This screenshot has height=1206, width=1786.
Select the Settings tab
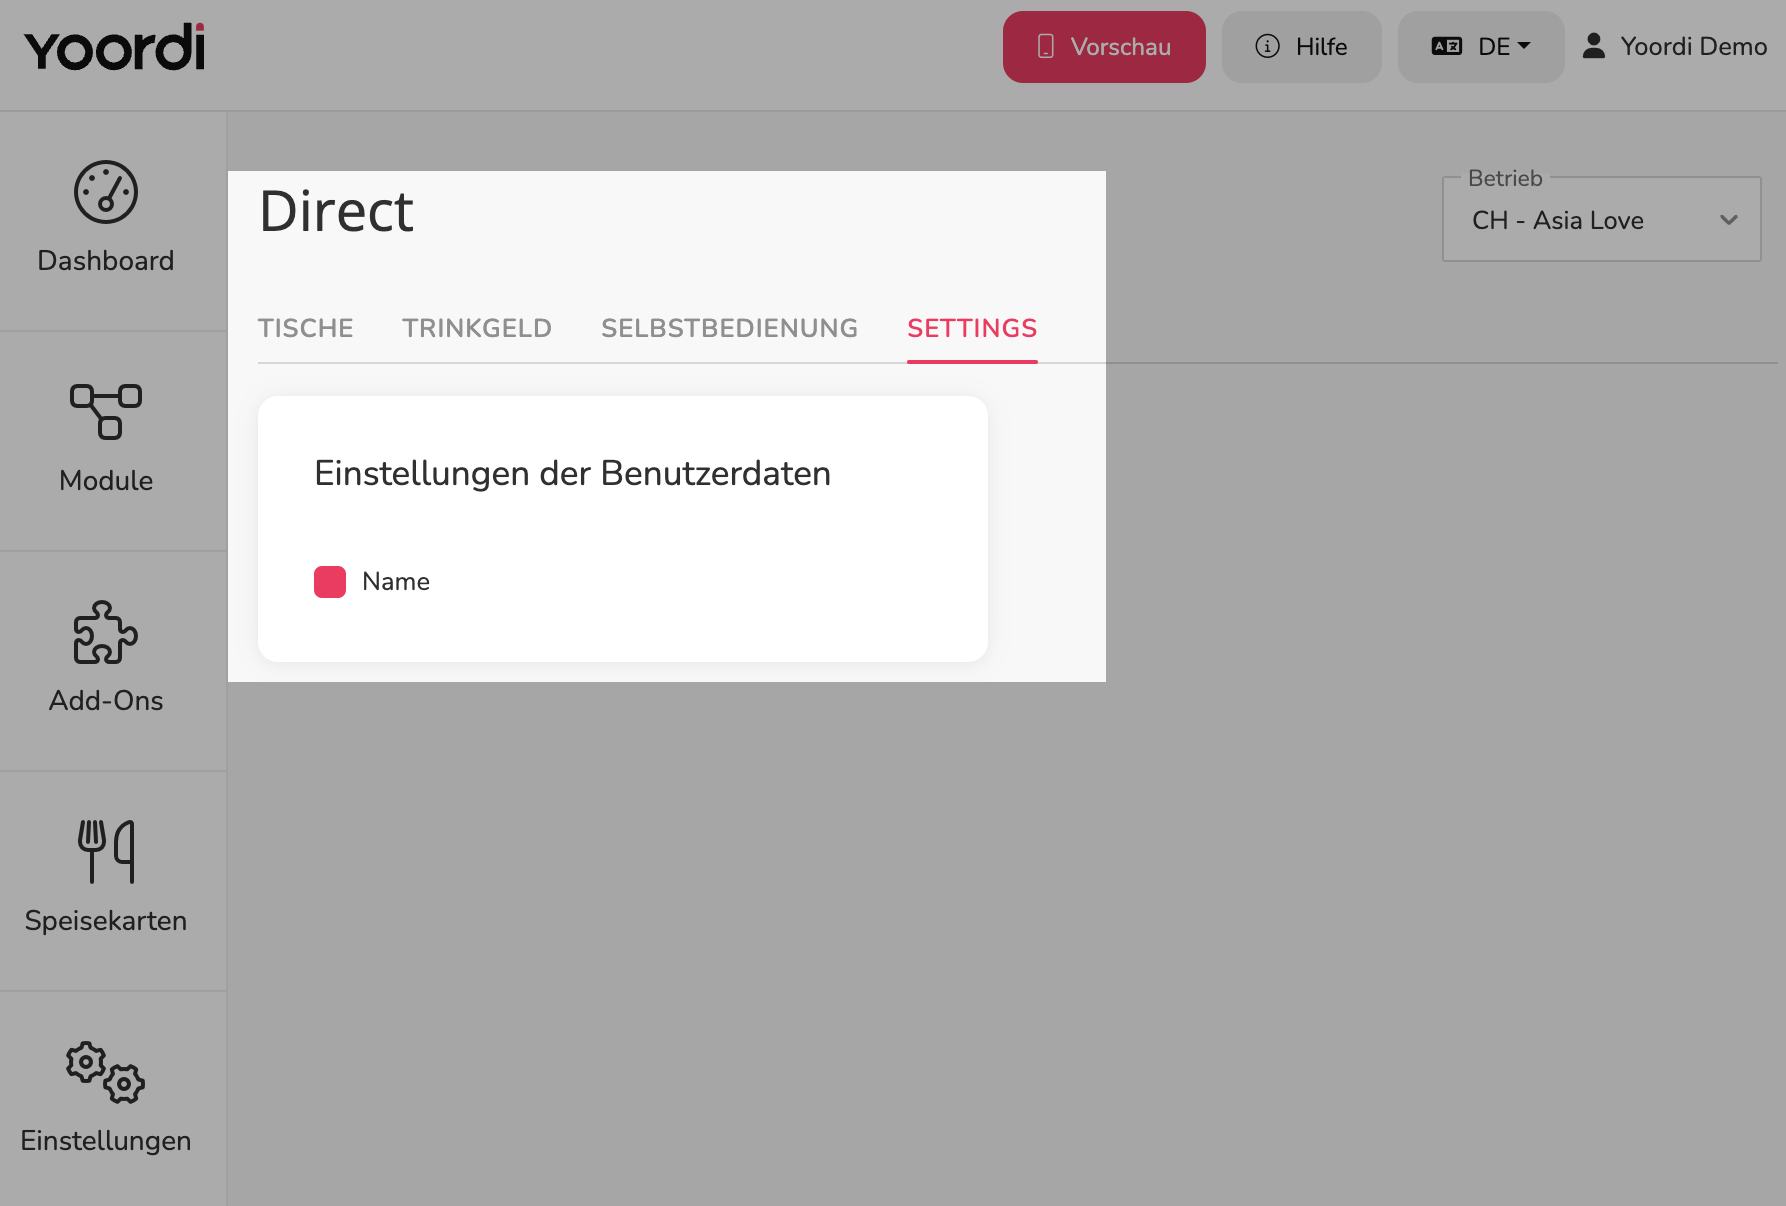pos(972,328)
